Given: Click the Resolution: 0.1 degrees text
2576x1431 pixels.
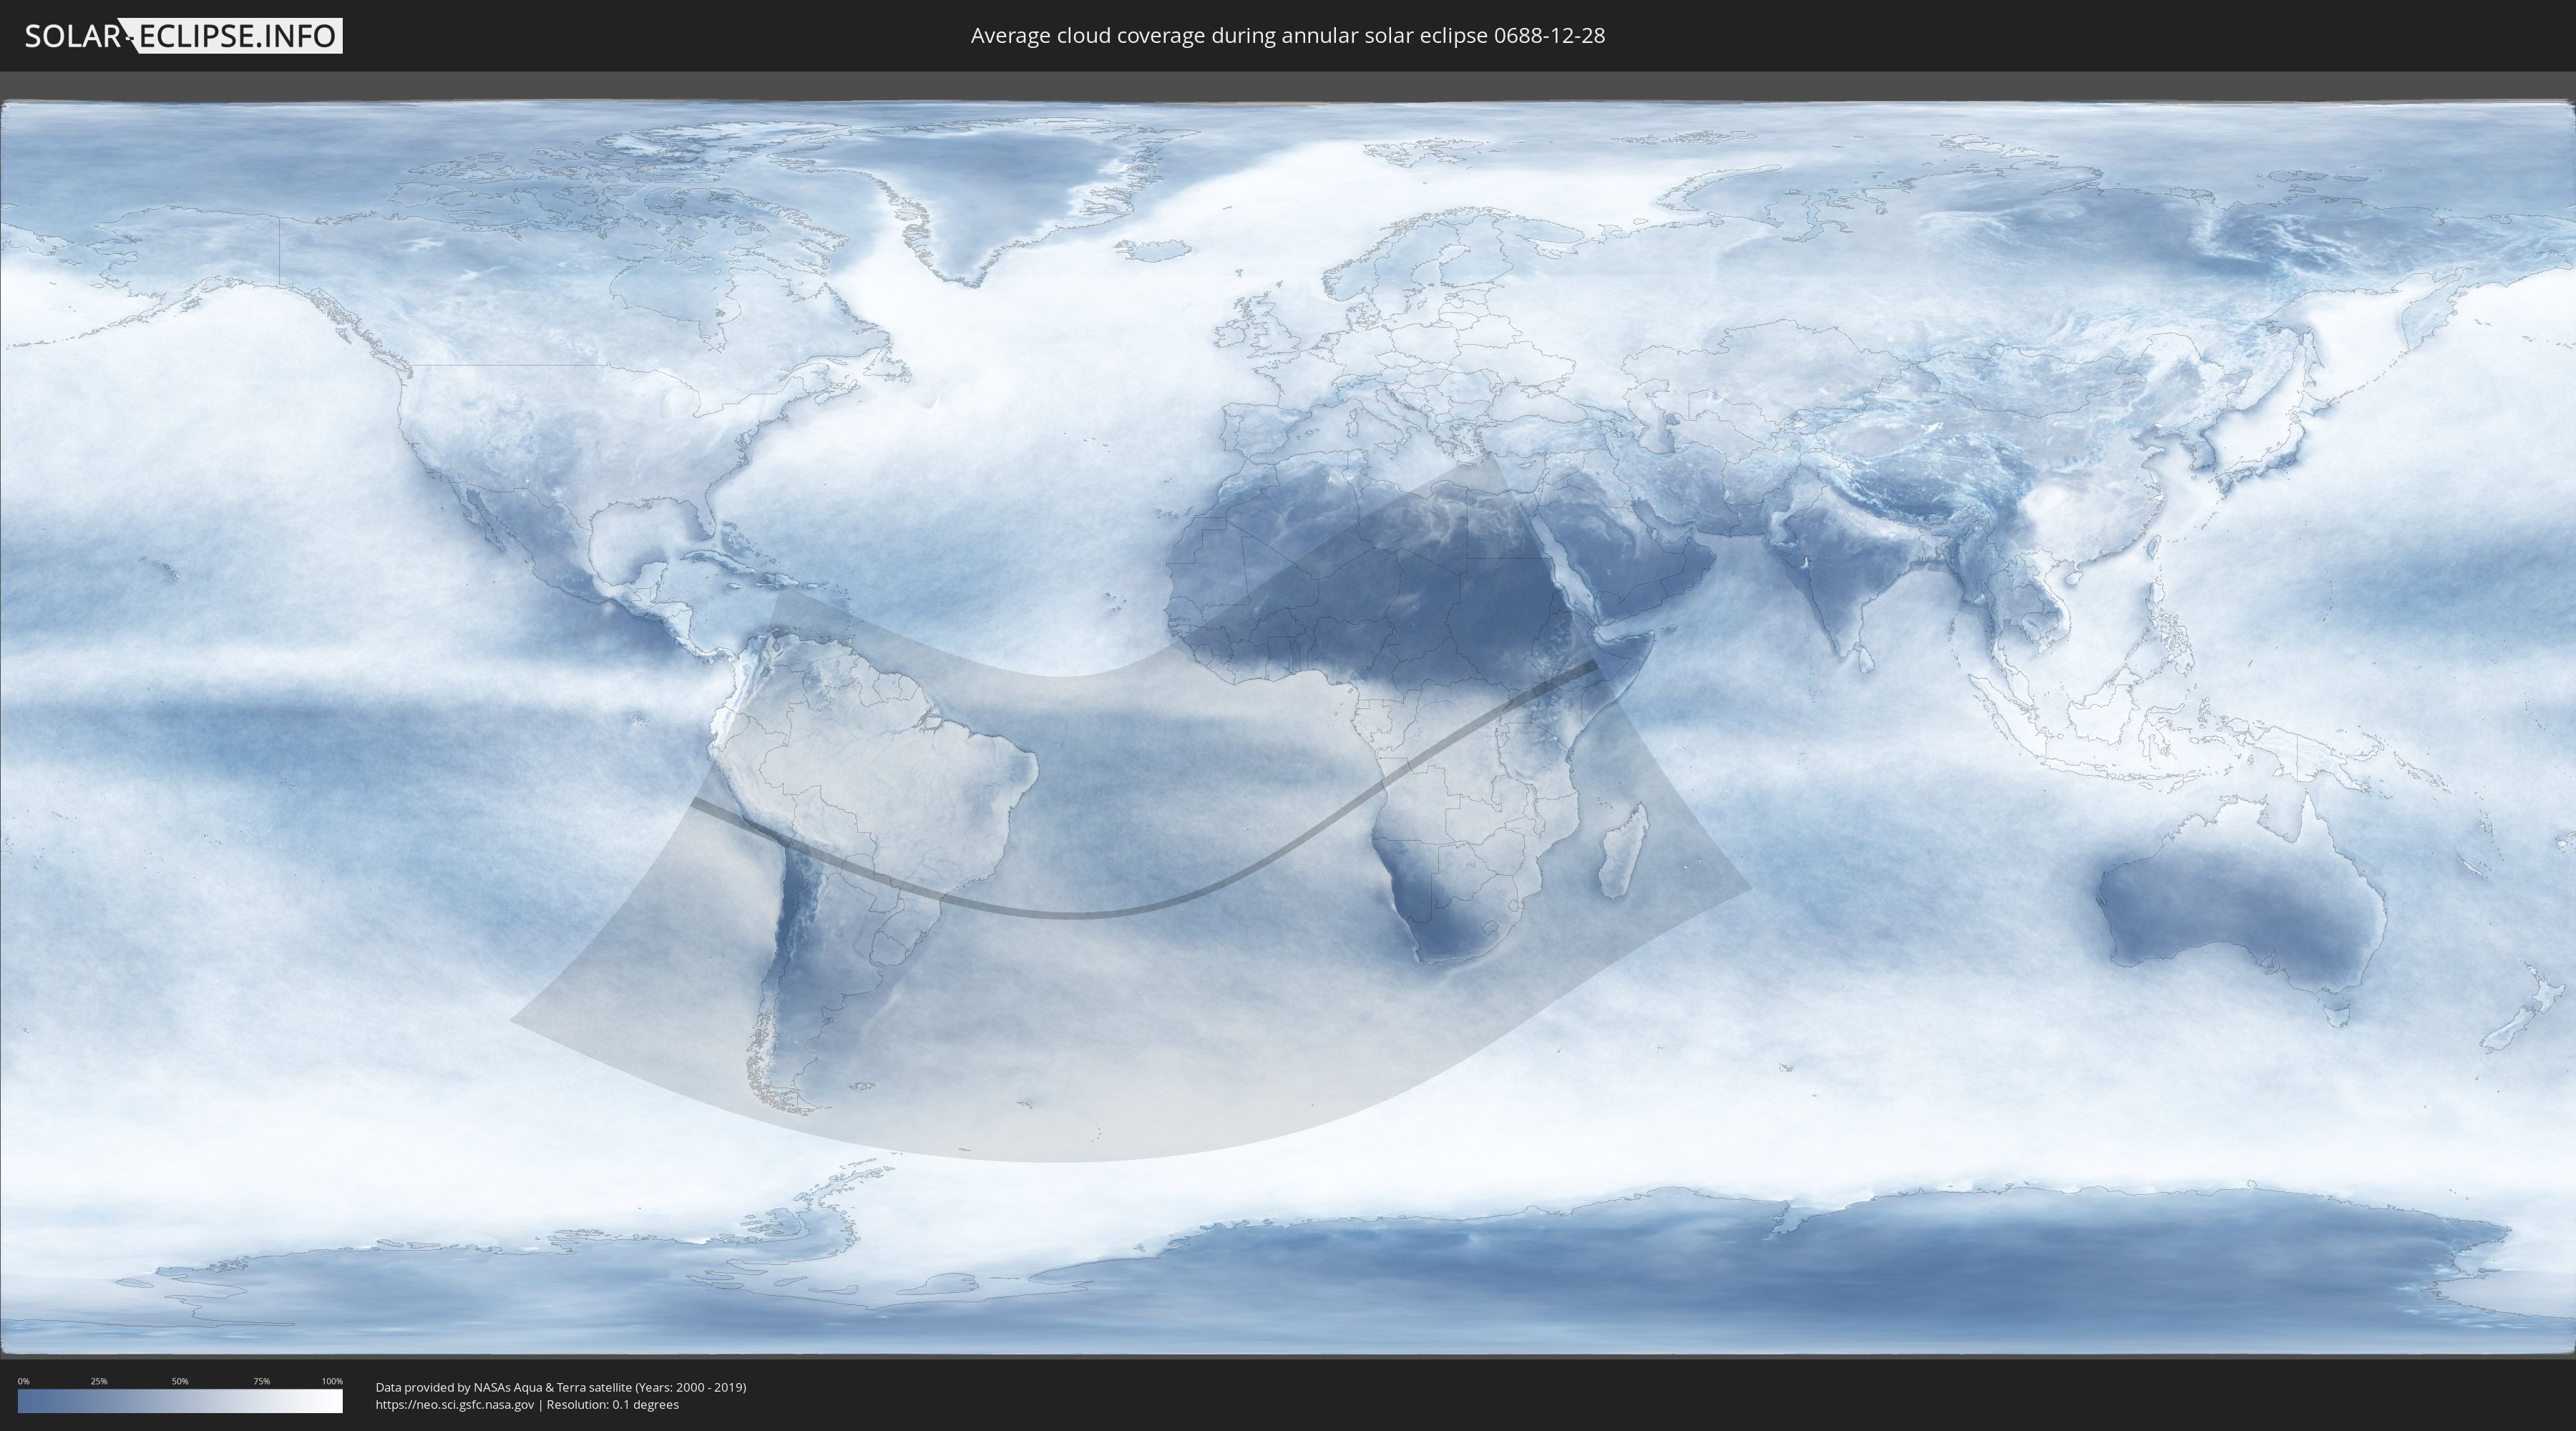Looking at the screenshot, I should (x=612, y=1405).
